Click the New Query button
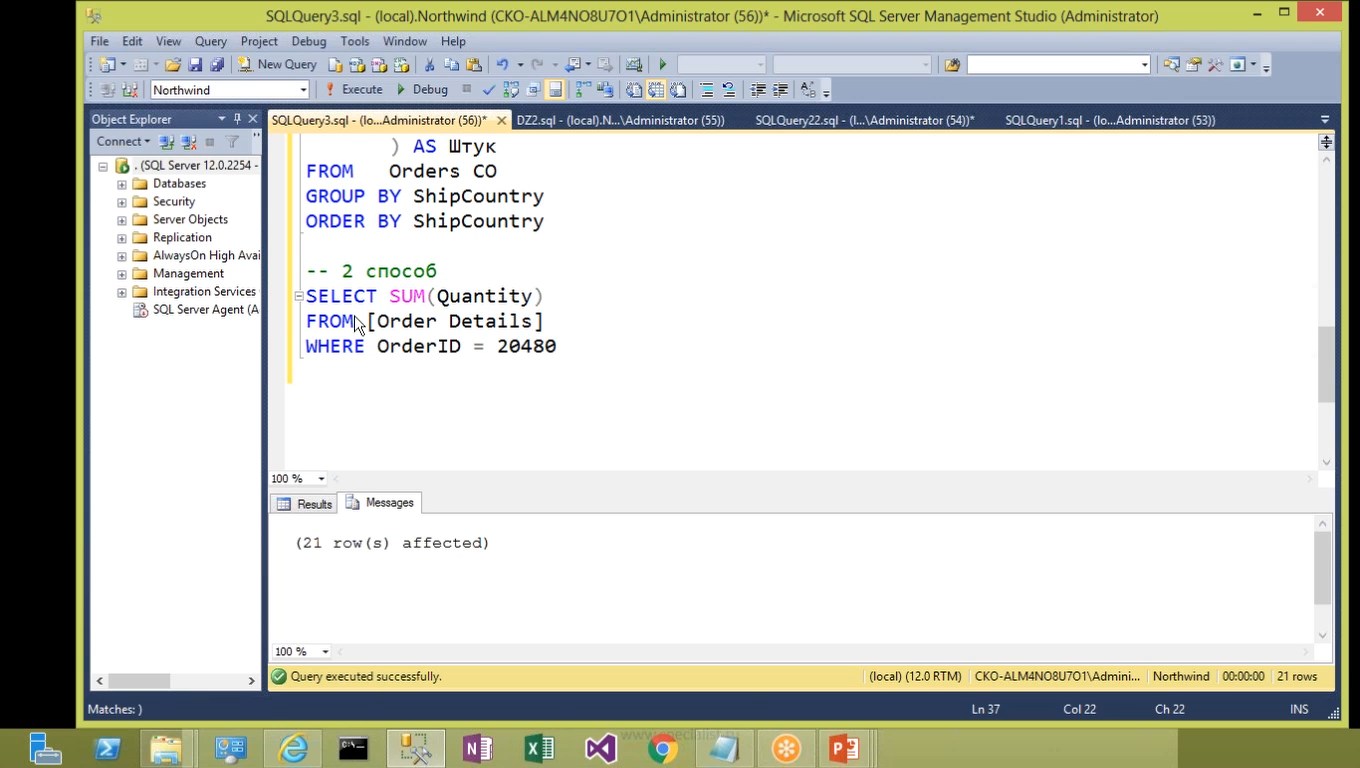1360x768 pixels. coord(277,65)
